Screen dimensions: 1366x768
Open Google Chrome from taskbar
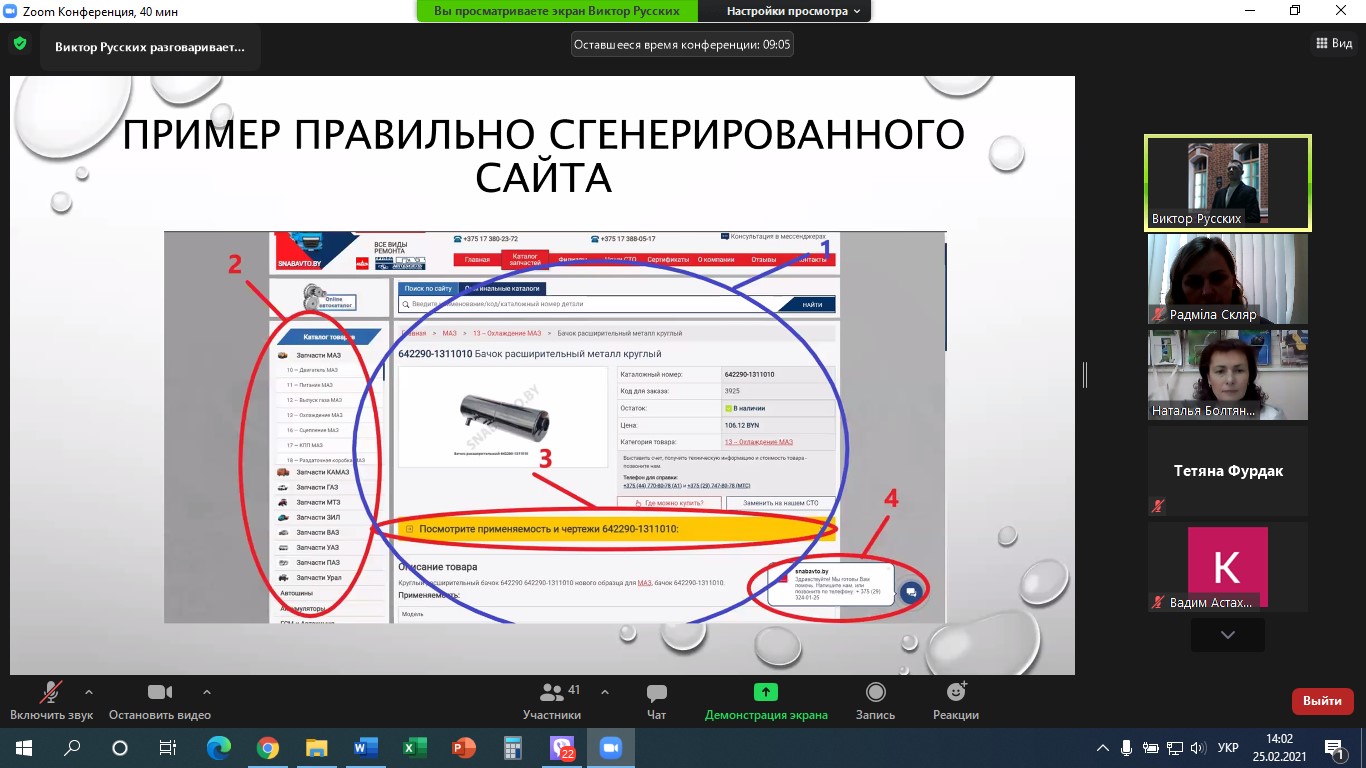267,747
